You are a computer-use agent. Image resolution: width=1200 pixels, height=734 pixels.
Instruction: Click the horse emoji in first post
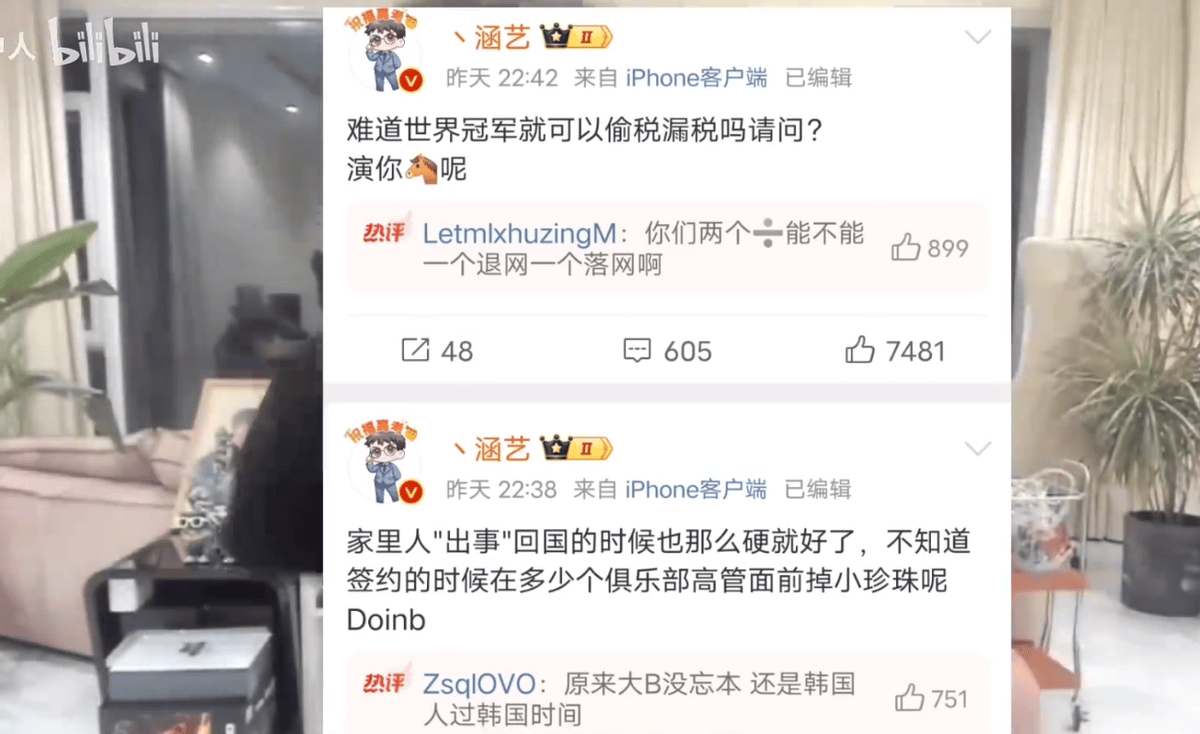pos(422,169)
